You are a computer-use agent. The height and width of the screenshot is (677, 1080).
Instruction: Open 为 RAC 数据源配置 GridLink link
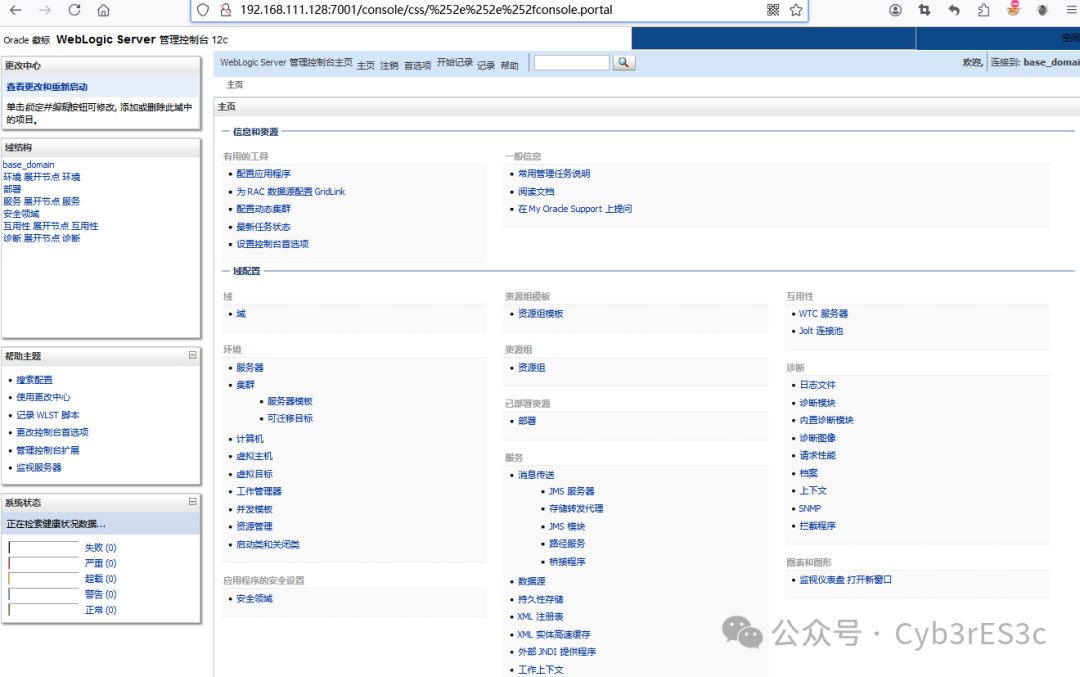pyautogui.click(x=291, y=191)
